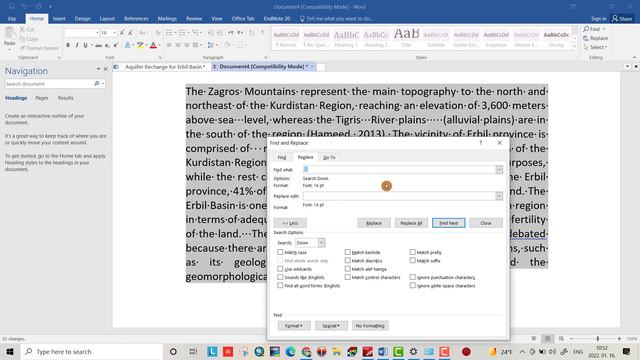The image size is (640, 360).
Task: Decrease font size with Shrink Font icon
Action: point(130,33)
